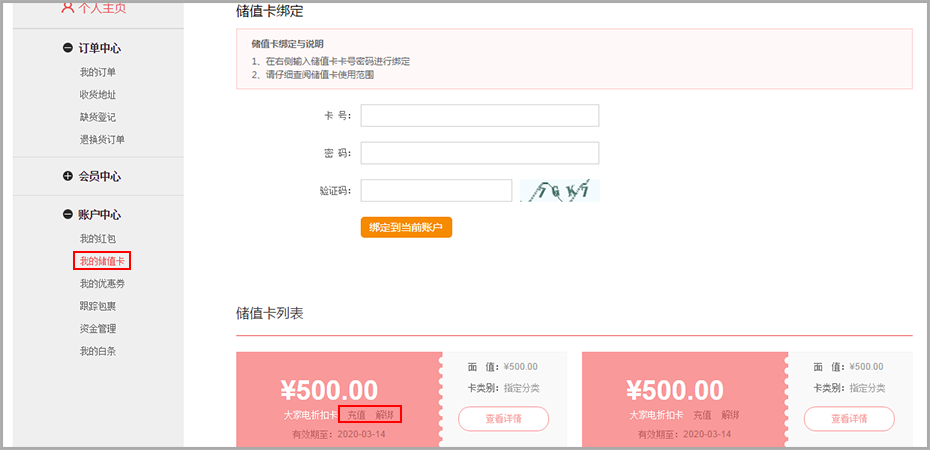
Task: Click 查看详情 on the first card
Action: [x=504, y=419]
